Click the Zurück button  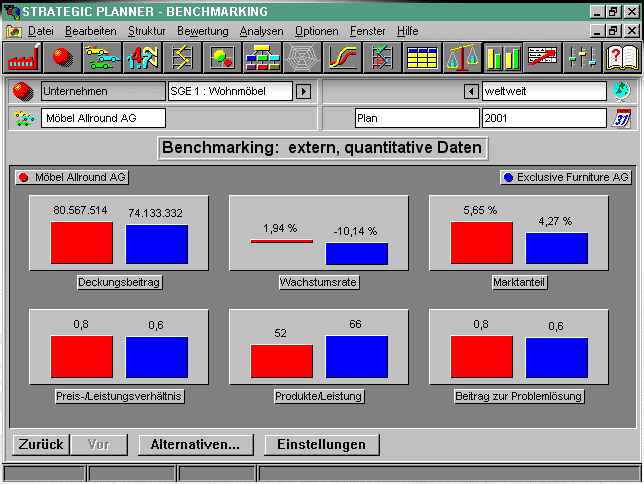pyautogui.click(x=41, y=445)
